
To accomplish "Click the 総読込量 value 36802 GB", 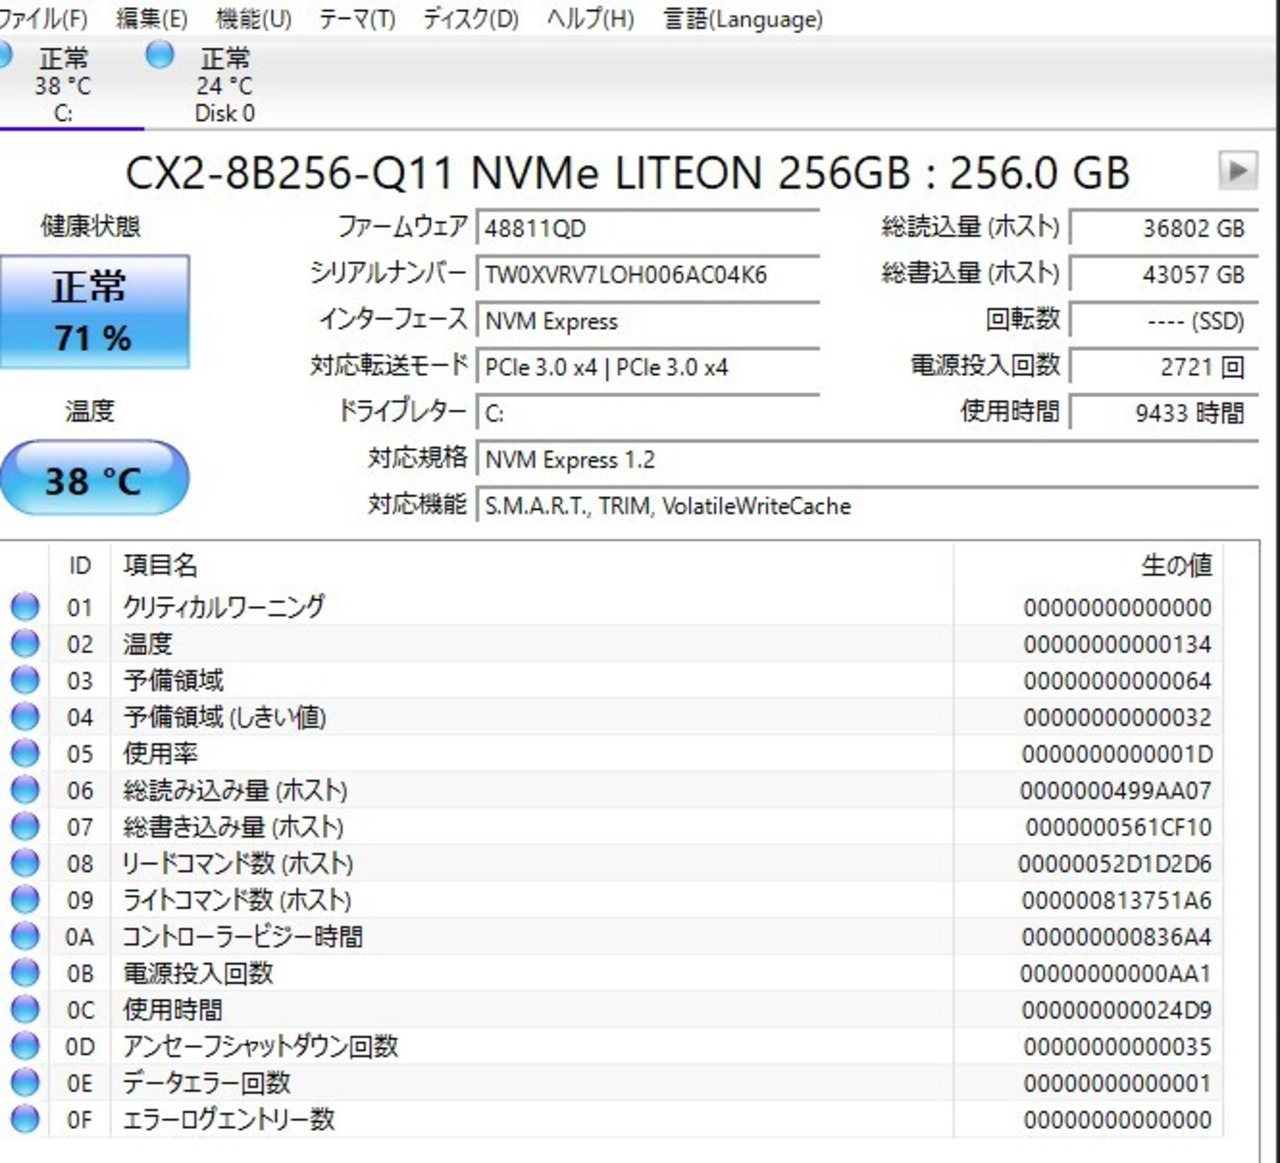I will tap(1164, 228).
